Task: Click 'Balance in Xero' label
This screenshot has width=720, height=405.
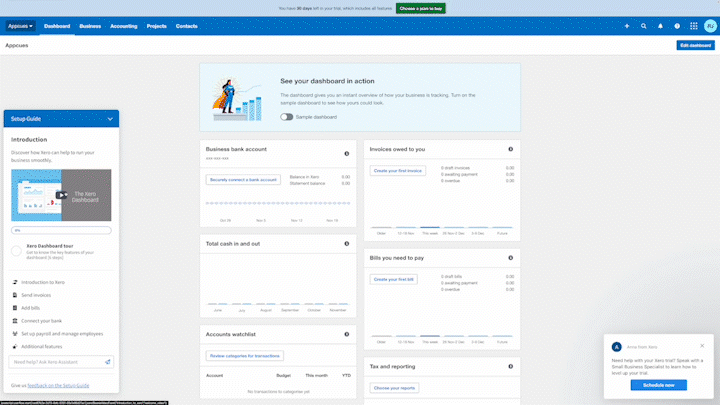Action: (304, 177)
